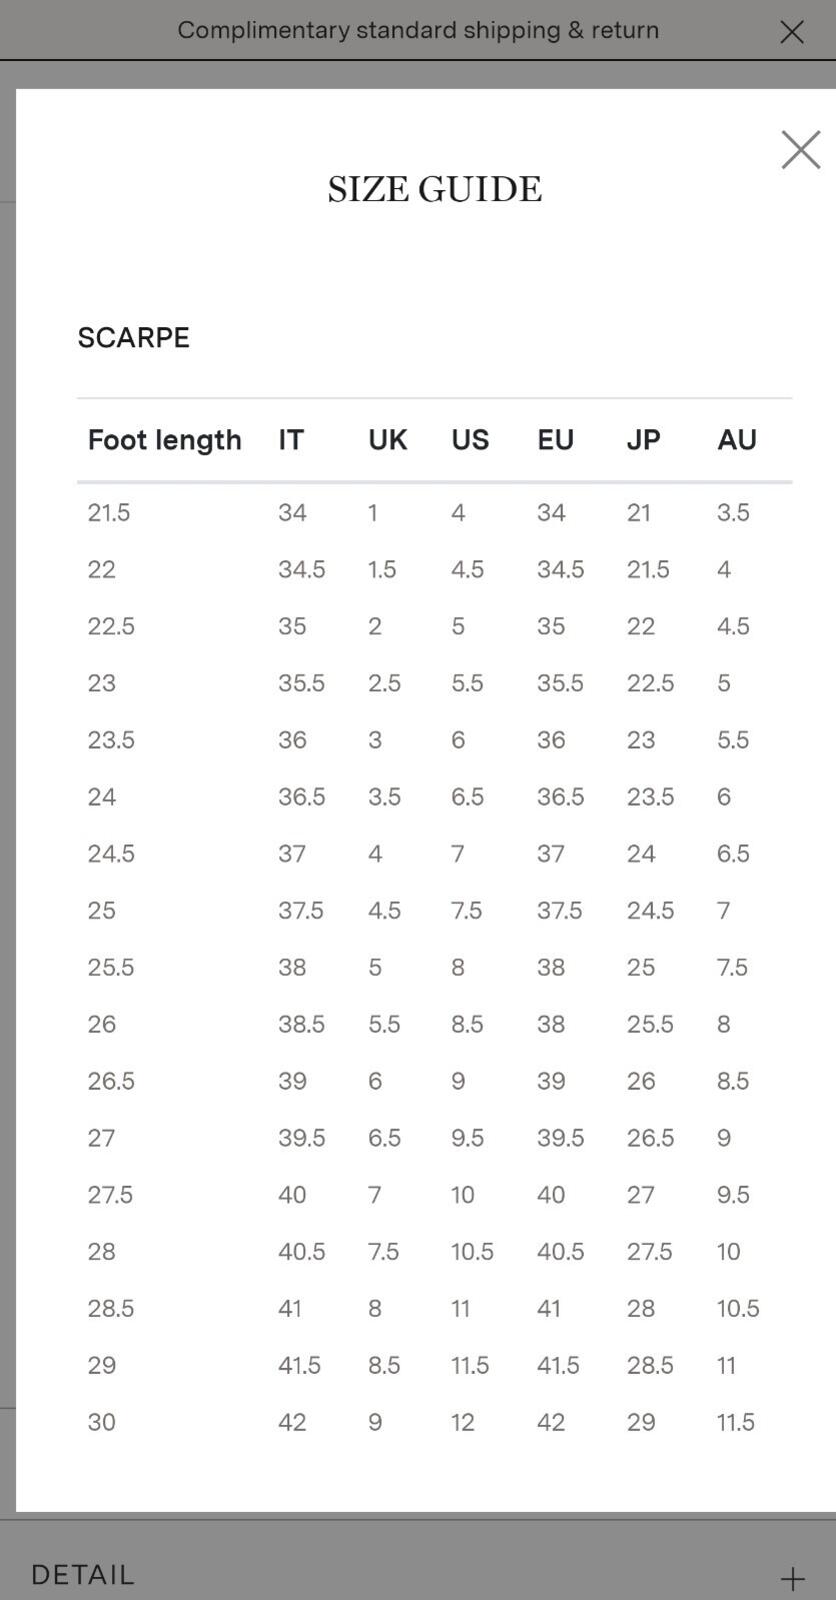Click the SIZE GUIDE title
Screen dimensions: 836x1600
point(435,189)
